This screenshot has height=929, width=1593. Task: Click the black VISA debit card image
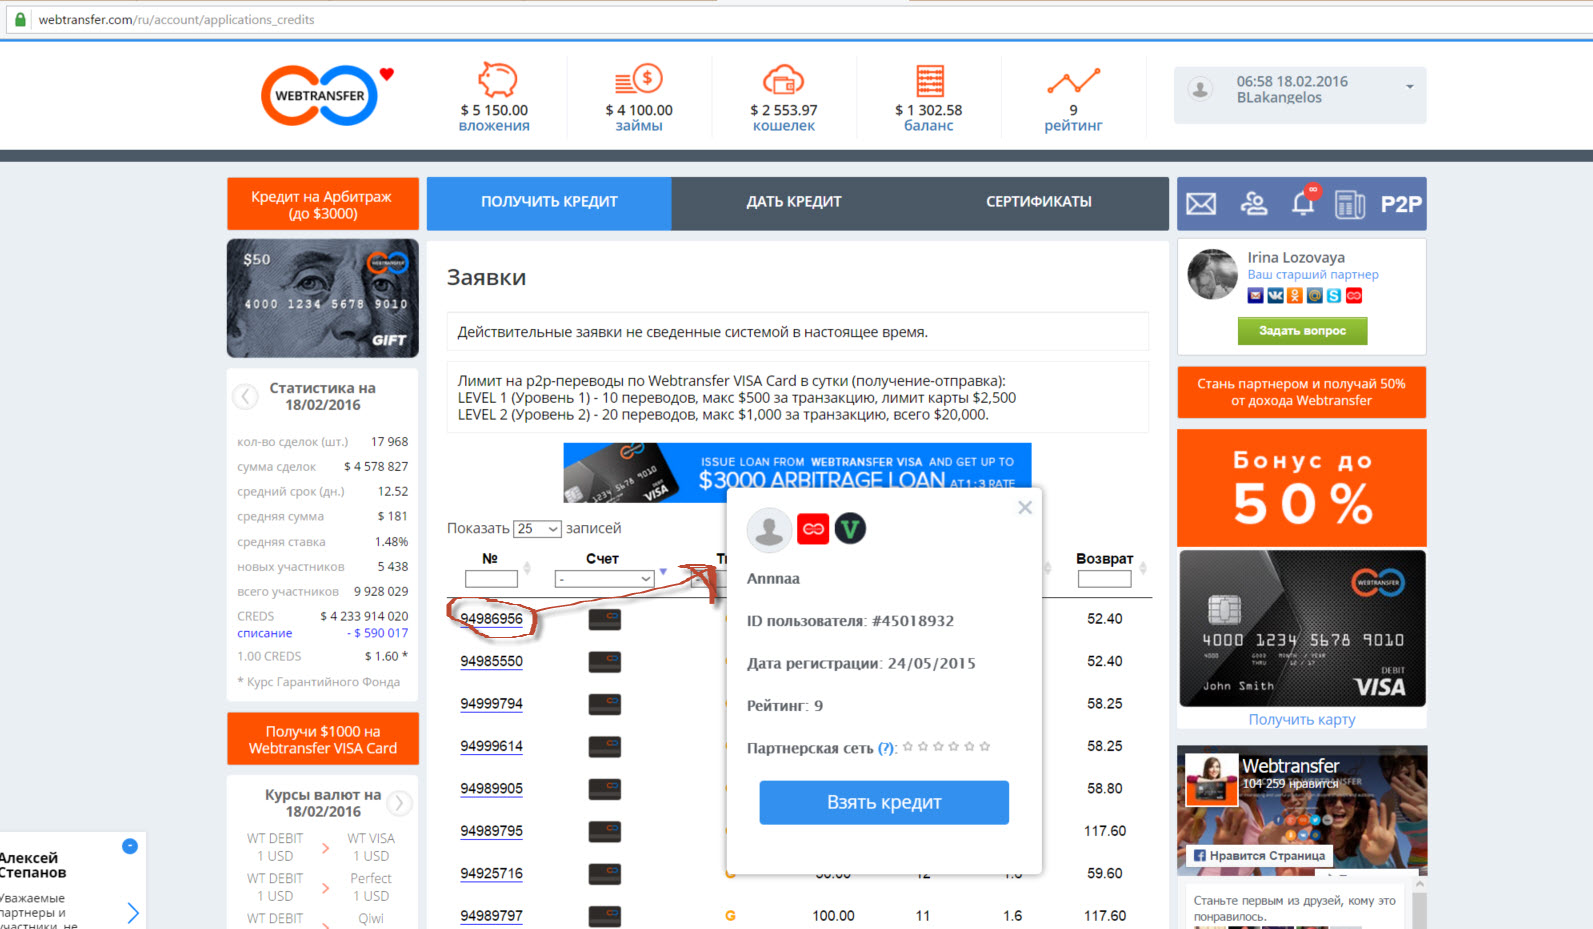click(1302, 629)
